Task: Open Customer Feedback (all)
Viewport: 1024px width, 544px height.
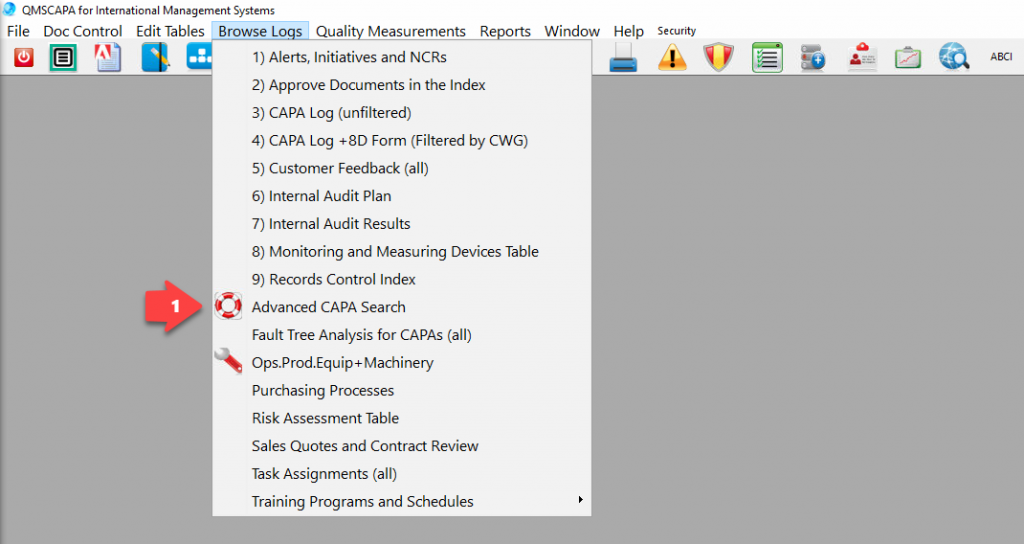Action: pyautogui.click(x=402, y=168)
